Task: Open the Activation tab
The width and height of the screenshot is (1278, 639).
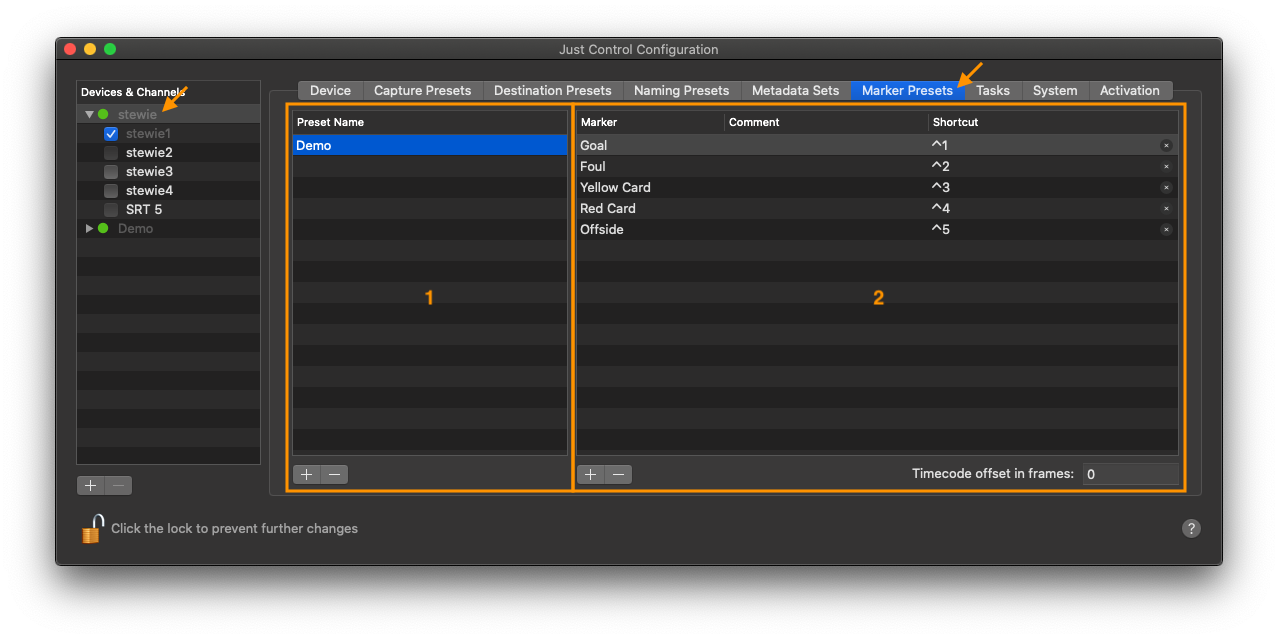Action: pos(1130,90)
